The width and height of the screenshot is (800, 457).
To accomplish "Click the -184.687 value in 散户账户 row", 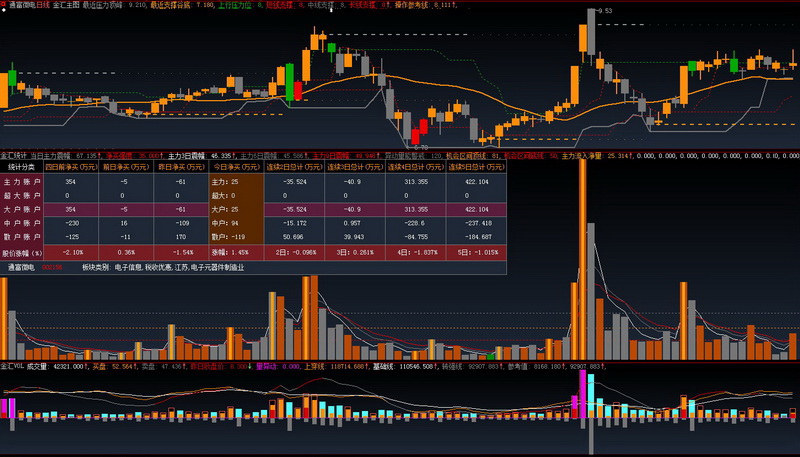I will pyautogui.click(x=477, y=237).
